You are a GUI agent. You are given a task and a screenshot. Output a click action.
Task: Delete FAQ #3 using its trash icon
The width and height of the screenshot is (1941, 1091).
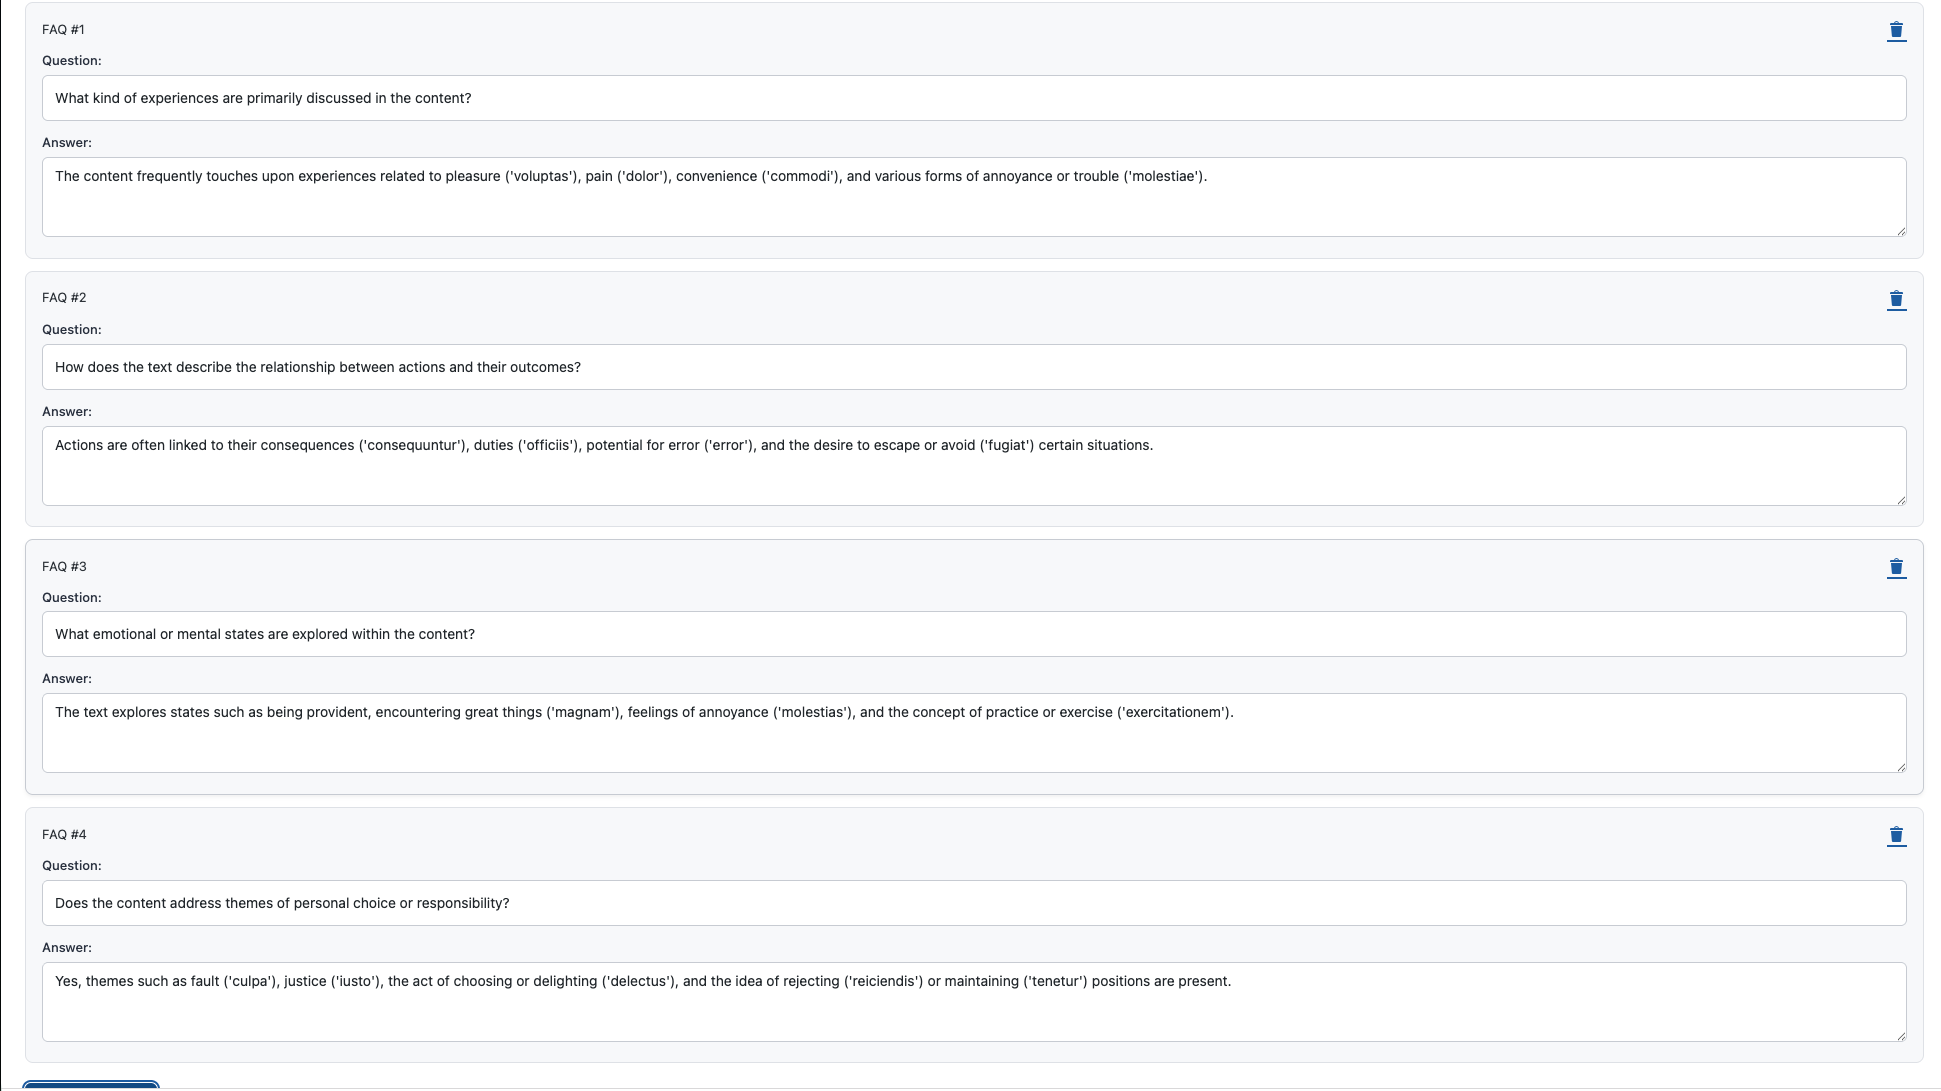point(1897,567)
